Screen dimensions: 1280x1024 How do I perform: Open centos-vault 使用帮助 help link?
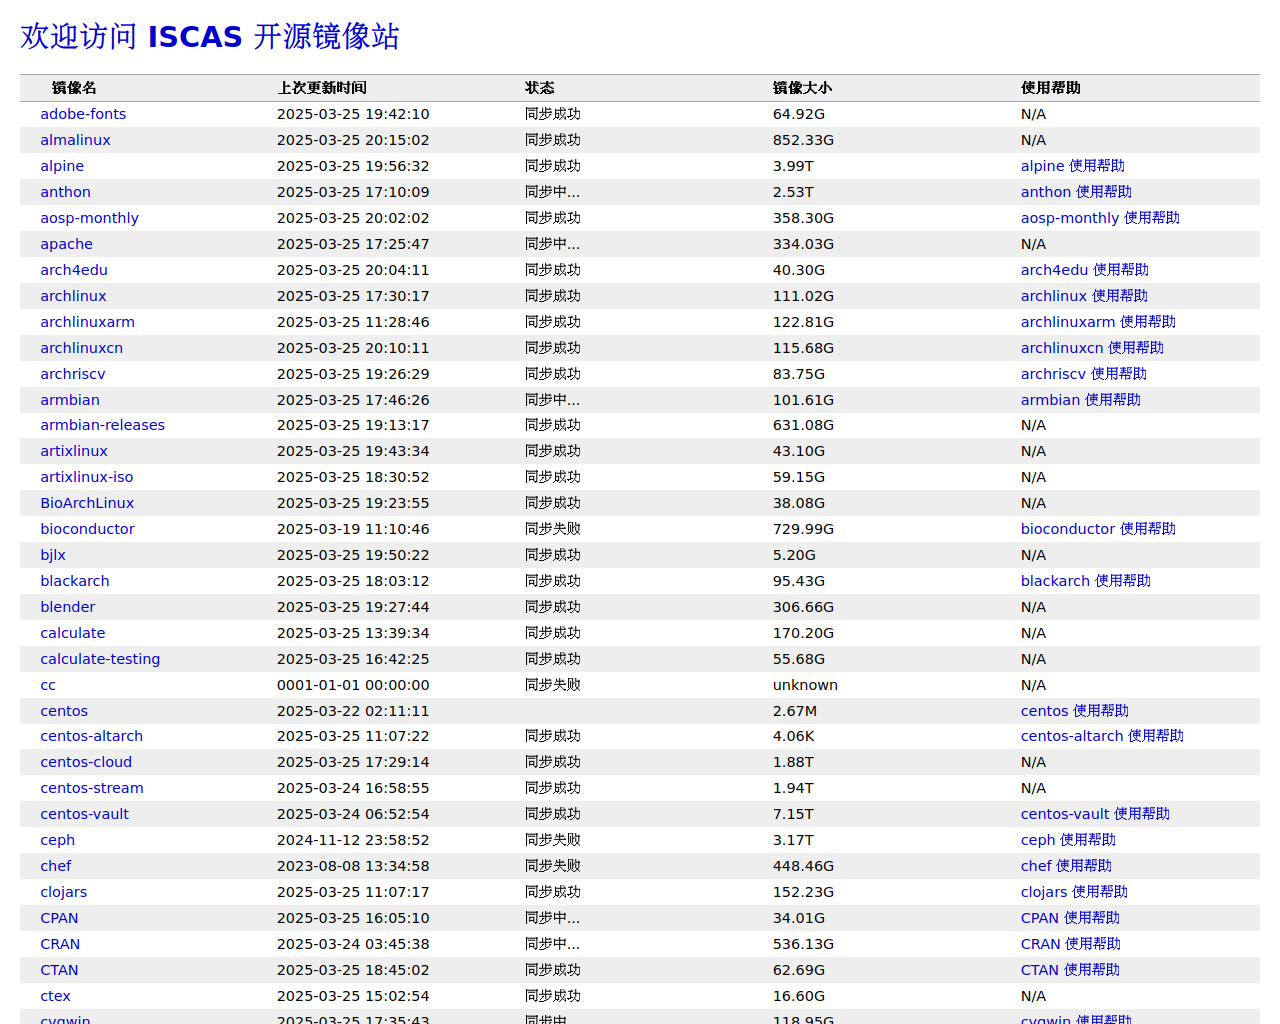click(1095, 814)
